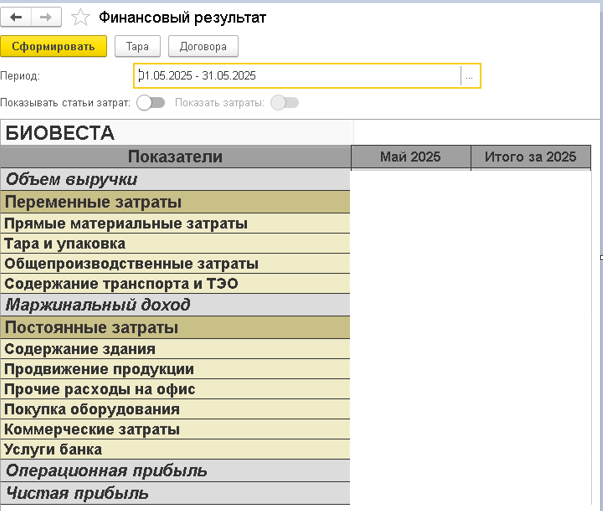Click the Услуги банка row

[175, 449]
